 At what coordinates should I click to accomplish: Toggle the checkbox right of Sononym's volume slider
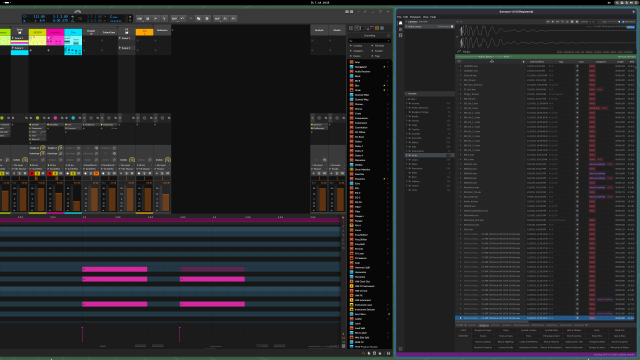[623, 22]
